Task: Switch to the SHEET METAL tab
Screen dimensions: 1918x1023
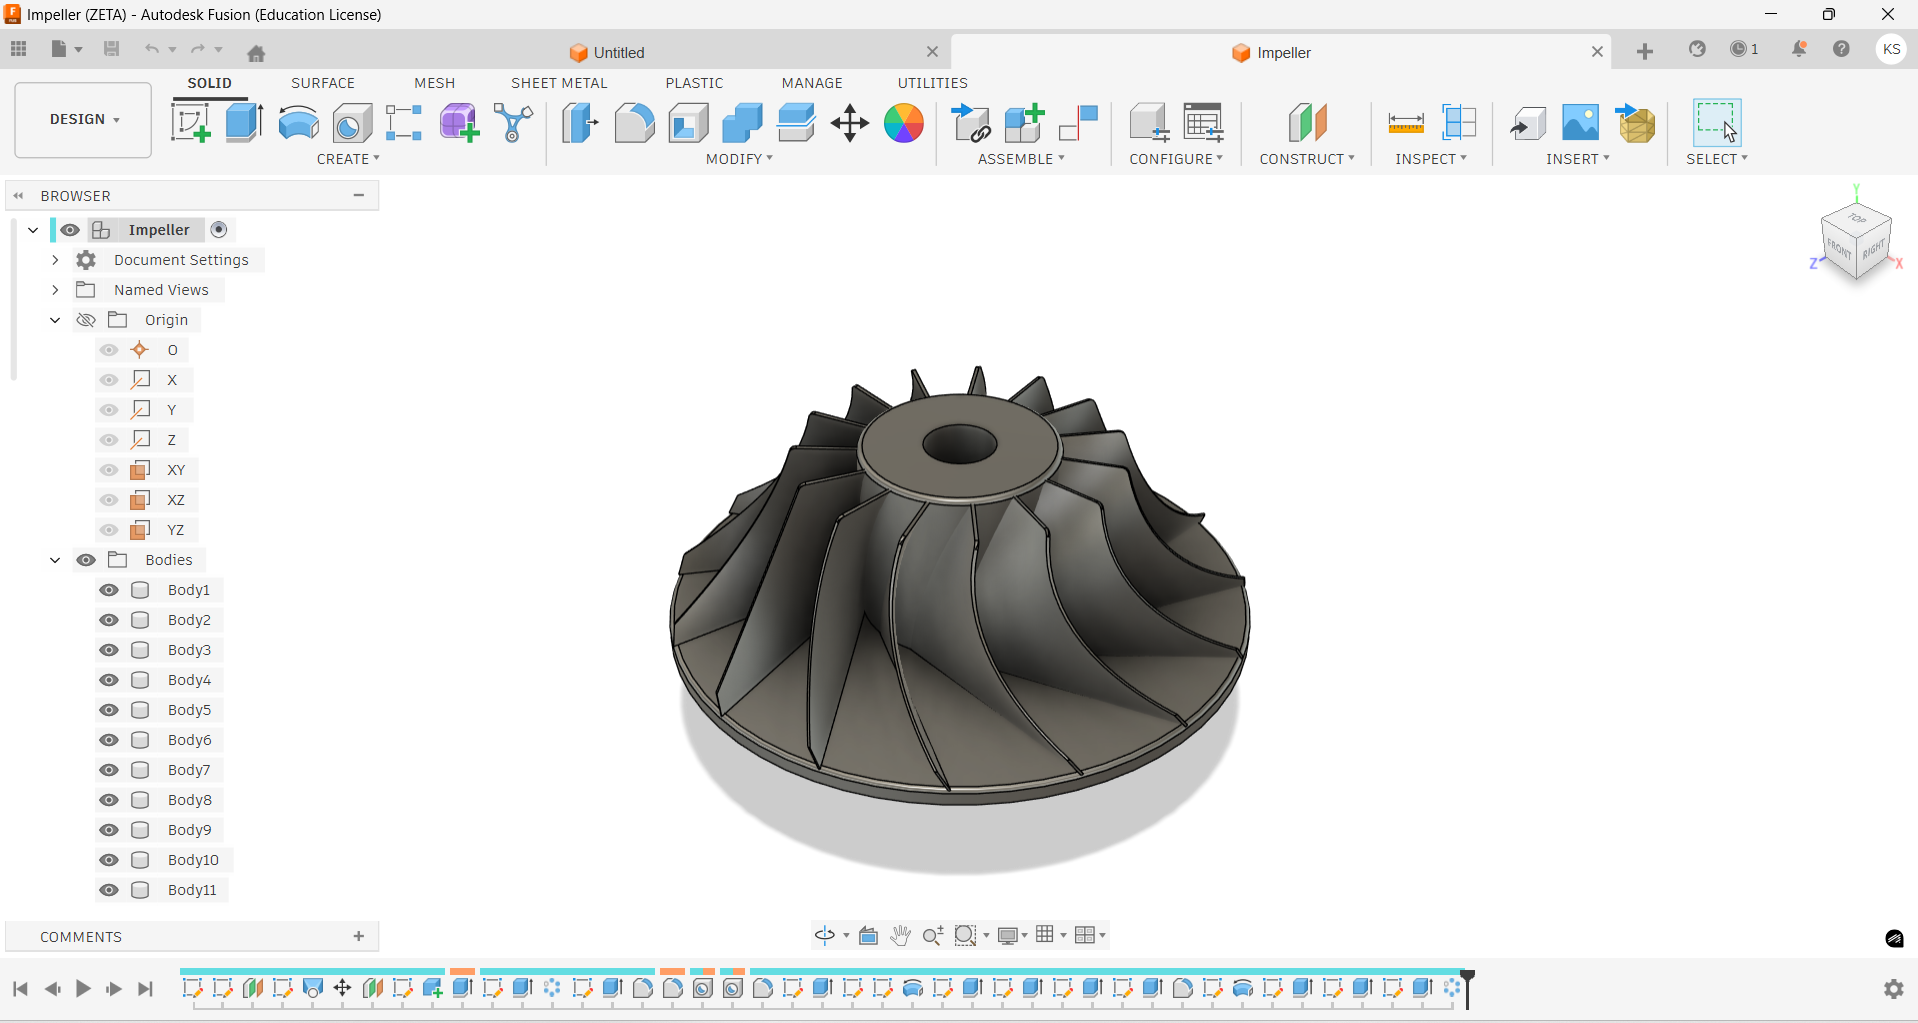Action: click(x=559, y=83)
